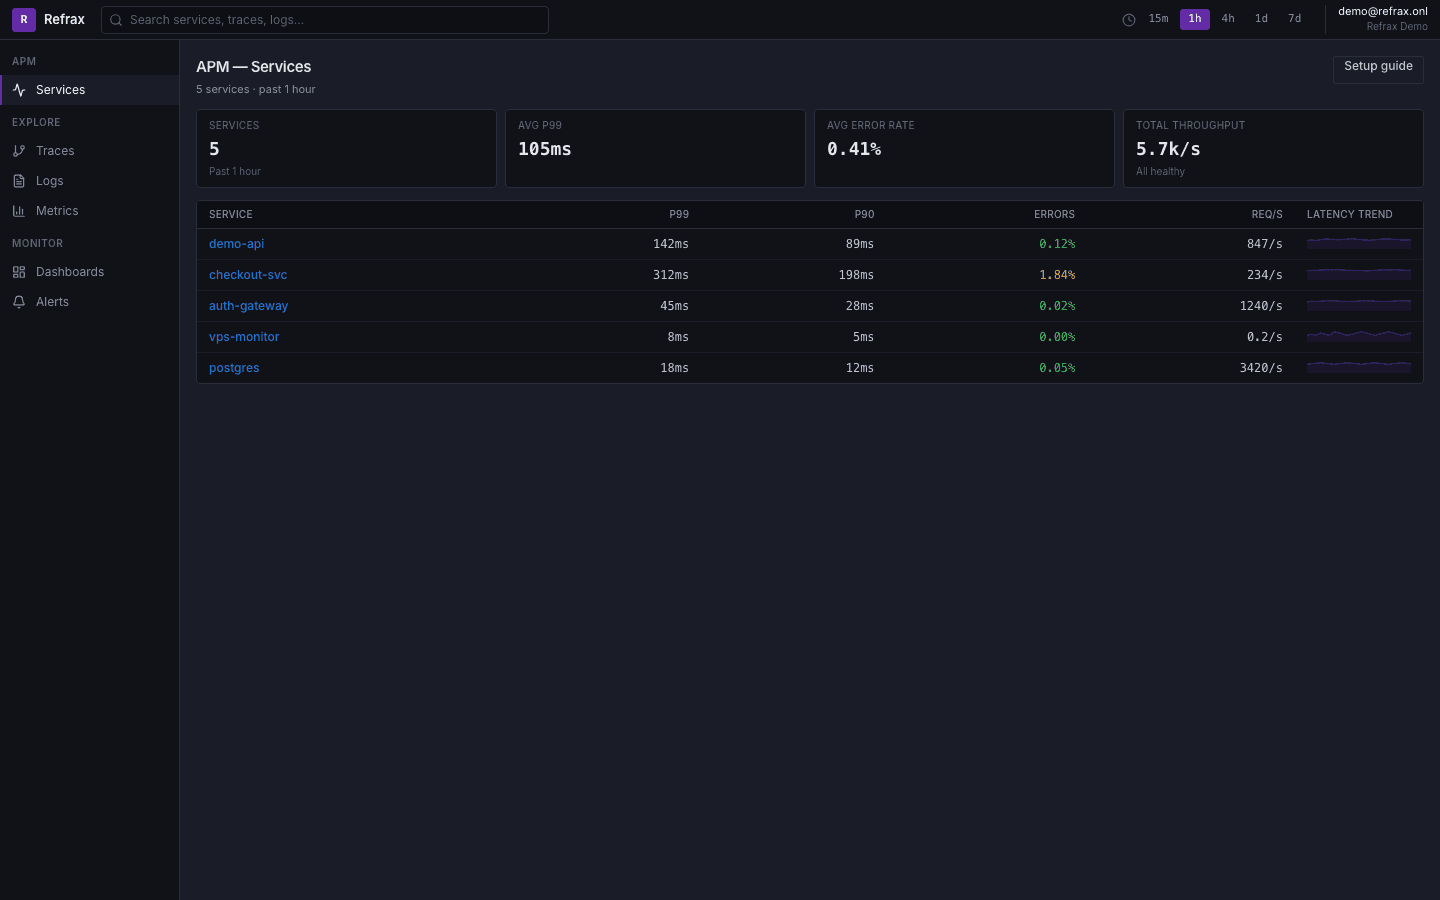Screen dimensions: 1440x900
Task: Click the 312ms P99 value
Action: [671, 275]
